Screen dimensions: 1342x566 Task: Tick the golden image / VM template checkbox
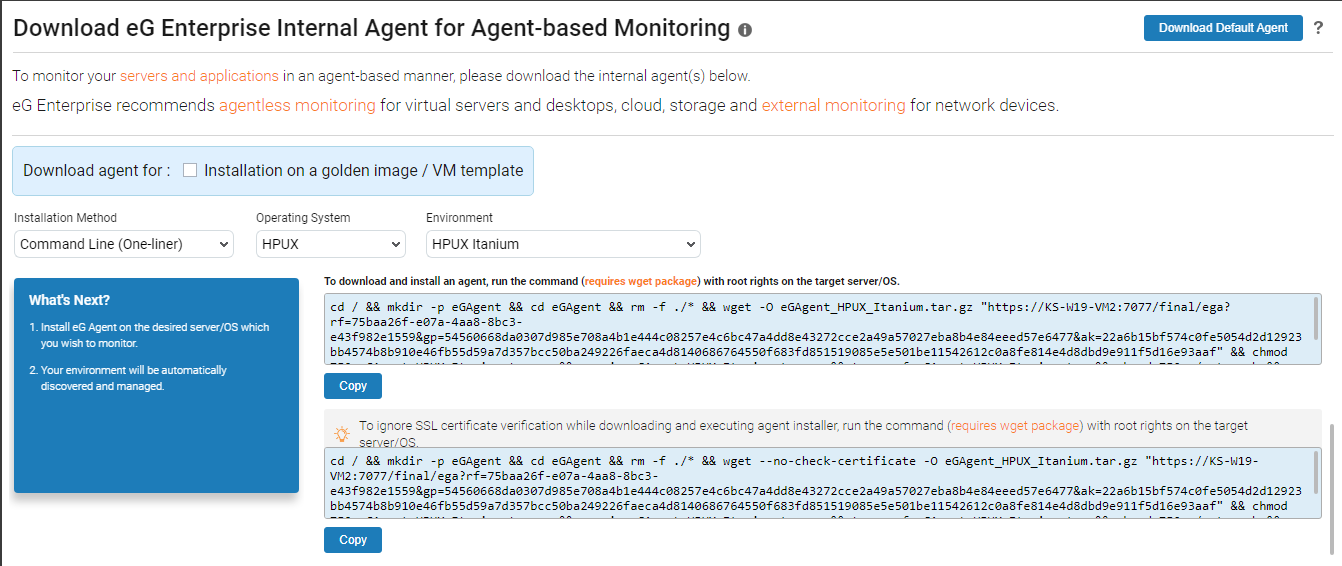click(x=190, y=170)
